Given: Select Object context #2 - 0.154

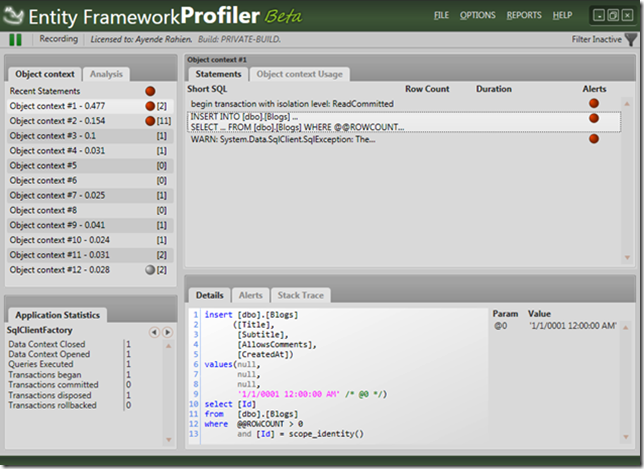Looking at the screenshot, I should (90, 121).
